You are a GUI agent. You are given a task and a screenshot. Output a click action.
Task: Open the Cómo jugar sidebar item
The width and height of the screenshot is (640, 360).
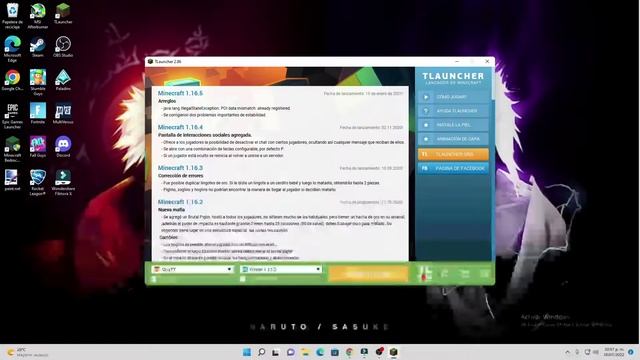tap(453, 97)
